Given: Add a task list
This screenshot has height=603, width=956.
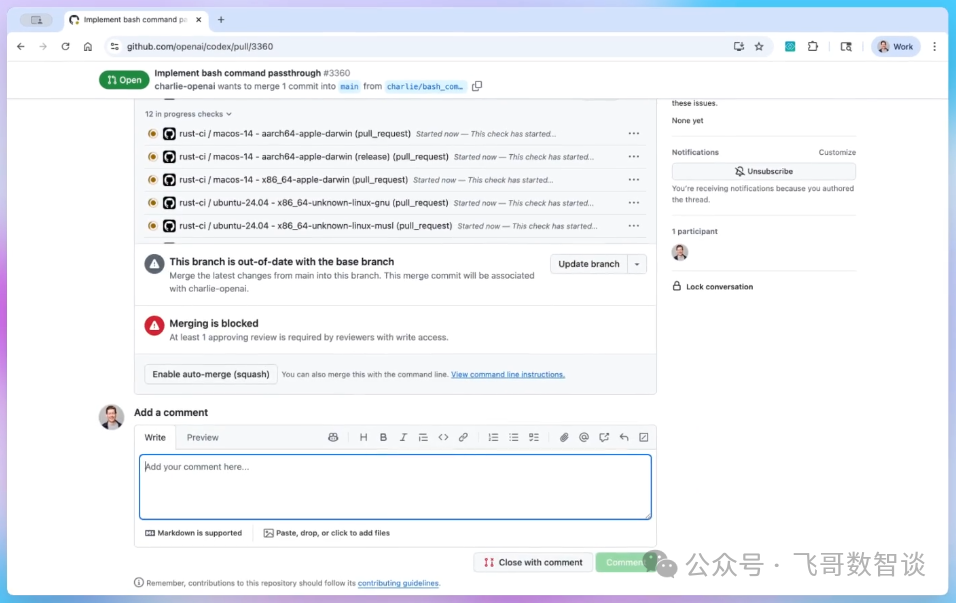Looking at the screenshot, I should click(x=534, y=437).
